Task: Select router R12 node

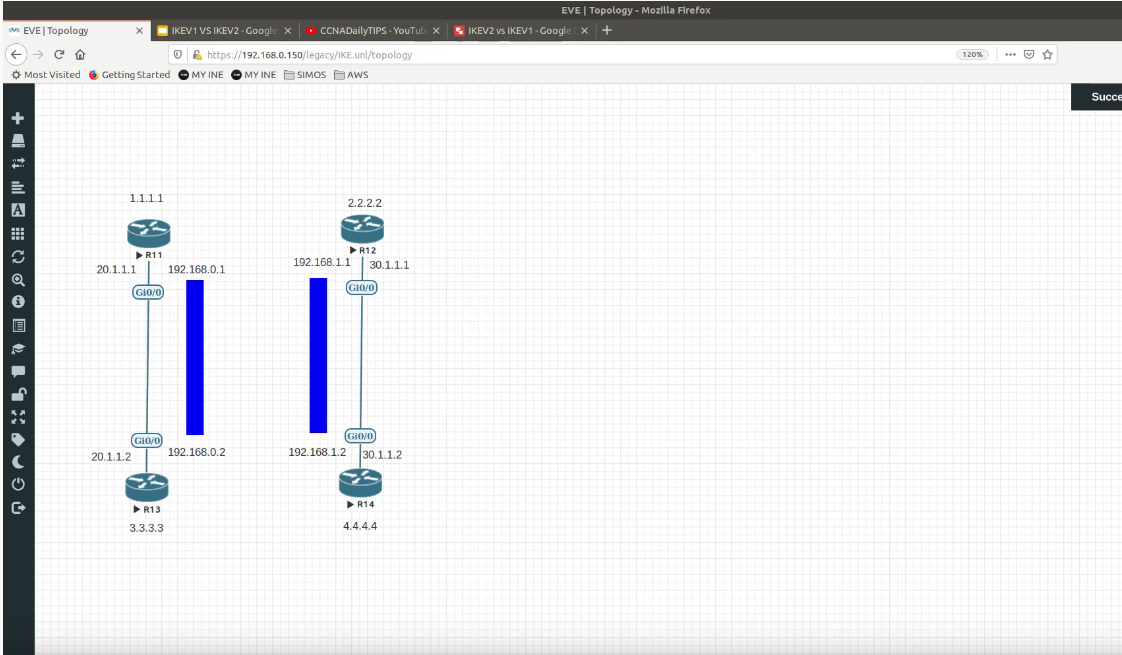Action: pos(362,228)
